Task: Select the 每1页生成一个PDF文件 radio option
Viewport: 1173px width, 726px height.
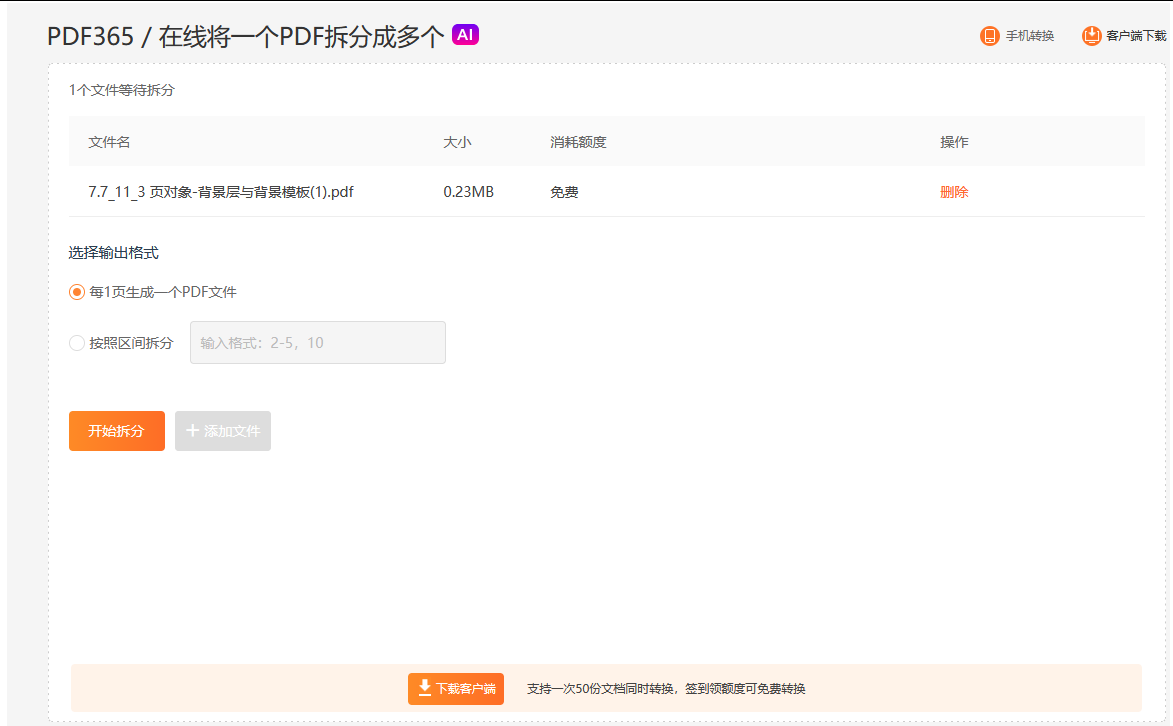Action: point(76,292)
